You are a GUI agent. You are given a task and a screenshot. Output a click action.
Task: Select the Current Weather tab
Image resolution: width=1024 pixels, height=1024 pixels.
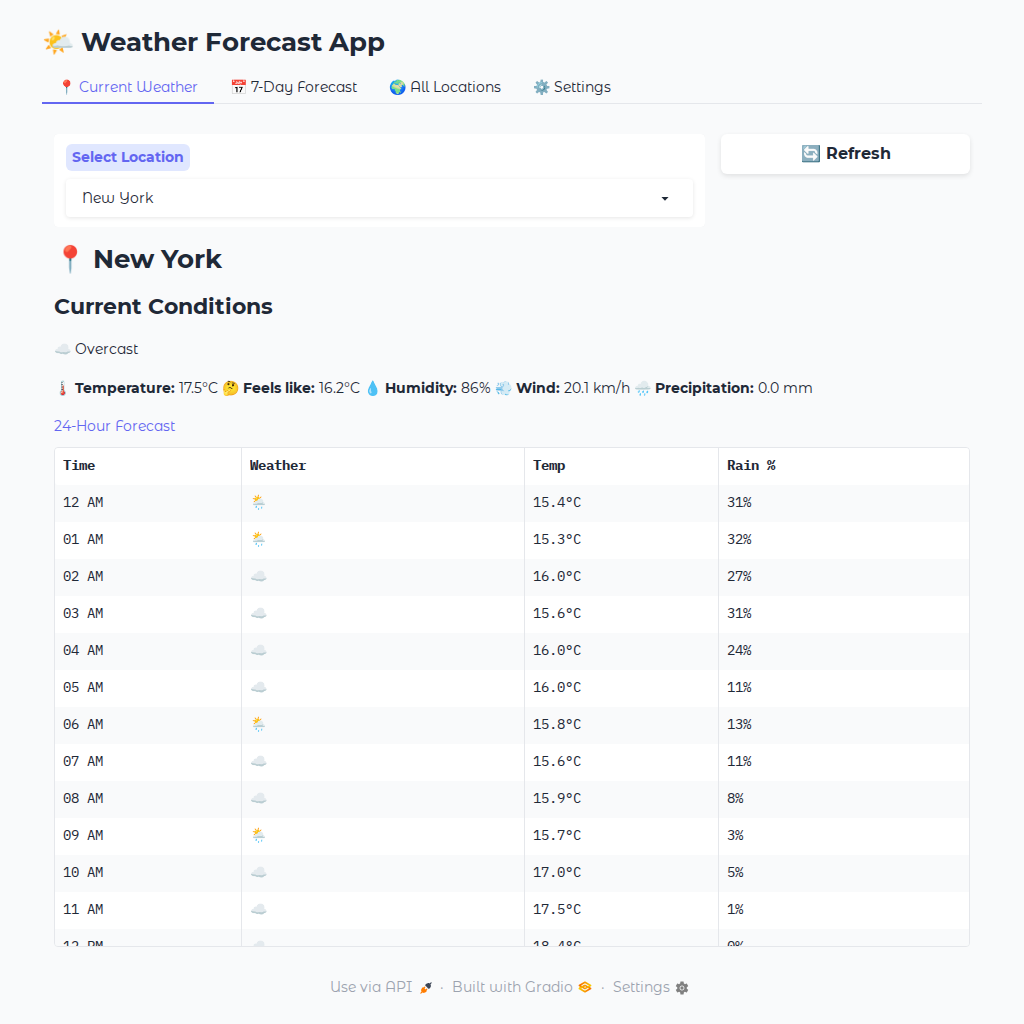[x=128, y=87]
